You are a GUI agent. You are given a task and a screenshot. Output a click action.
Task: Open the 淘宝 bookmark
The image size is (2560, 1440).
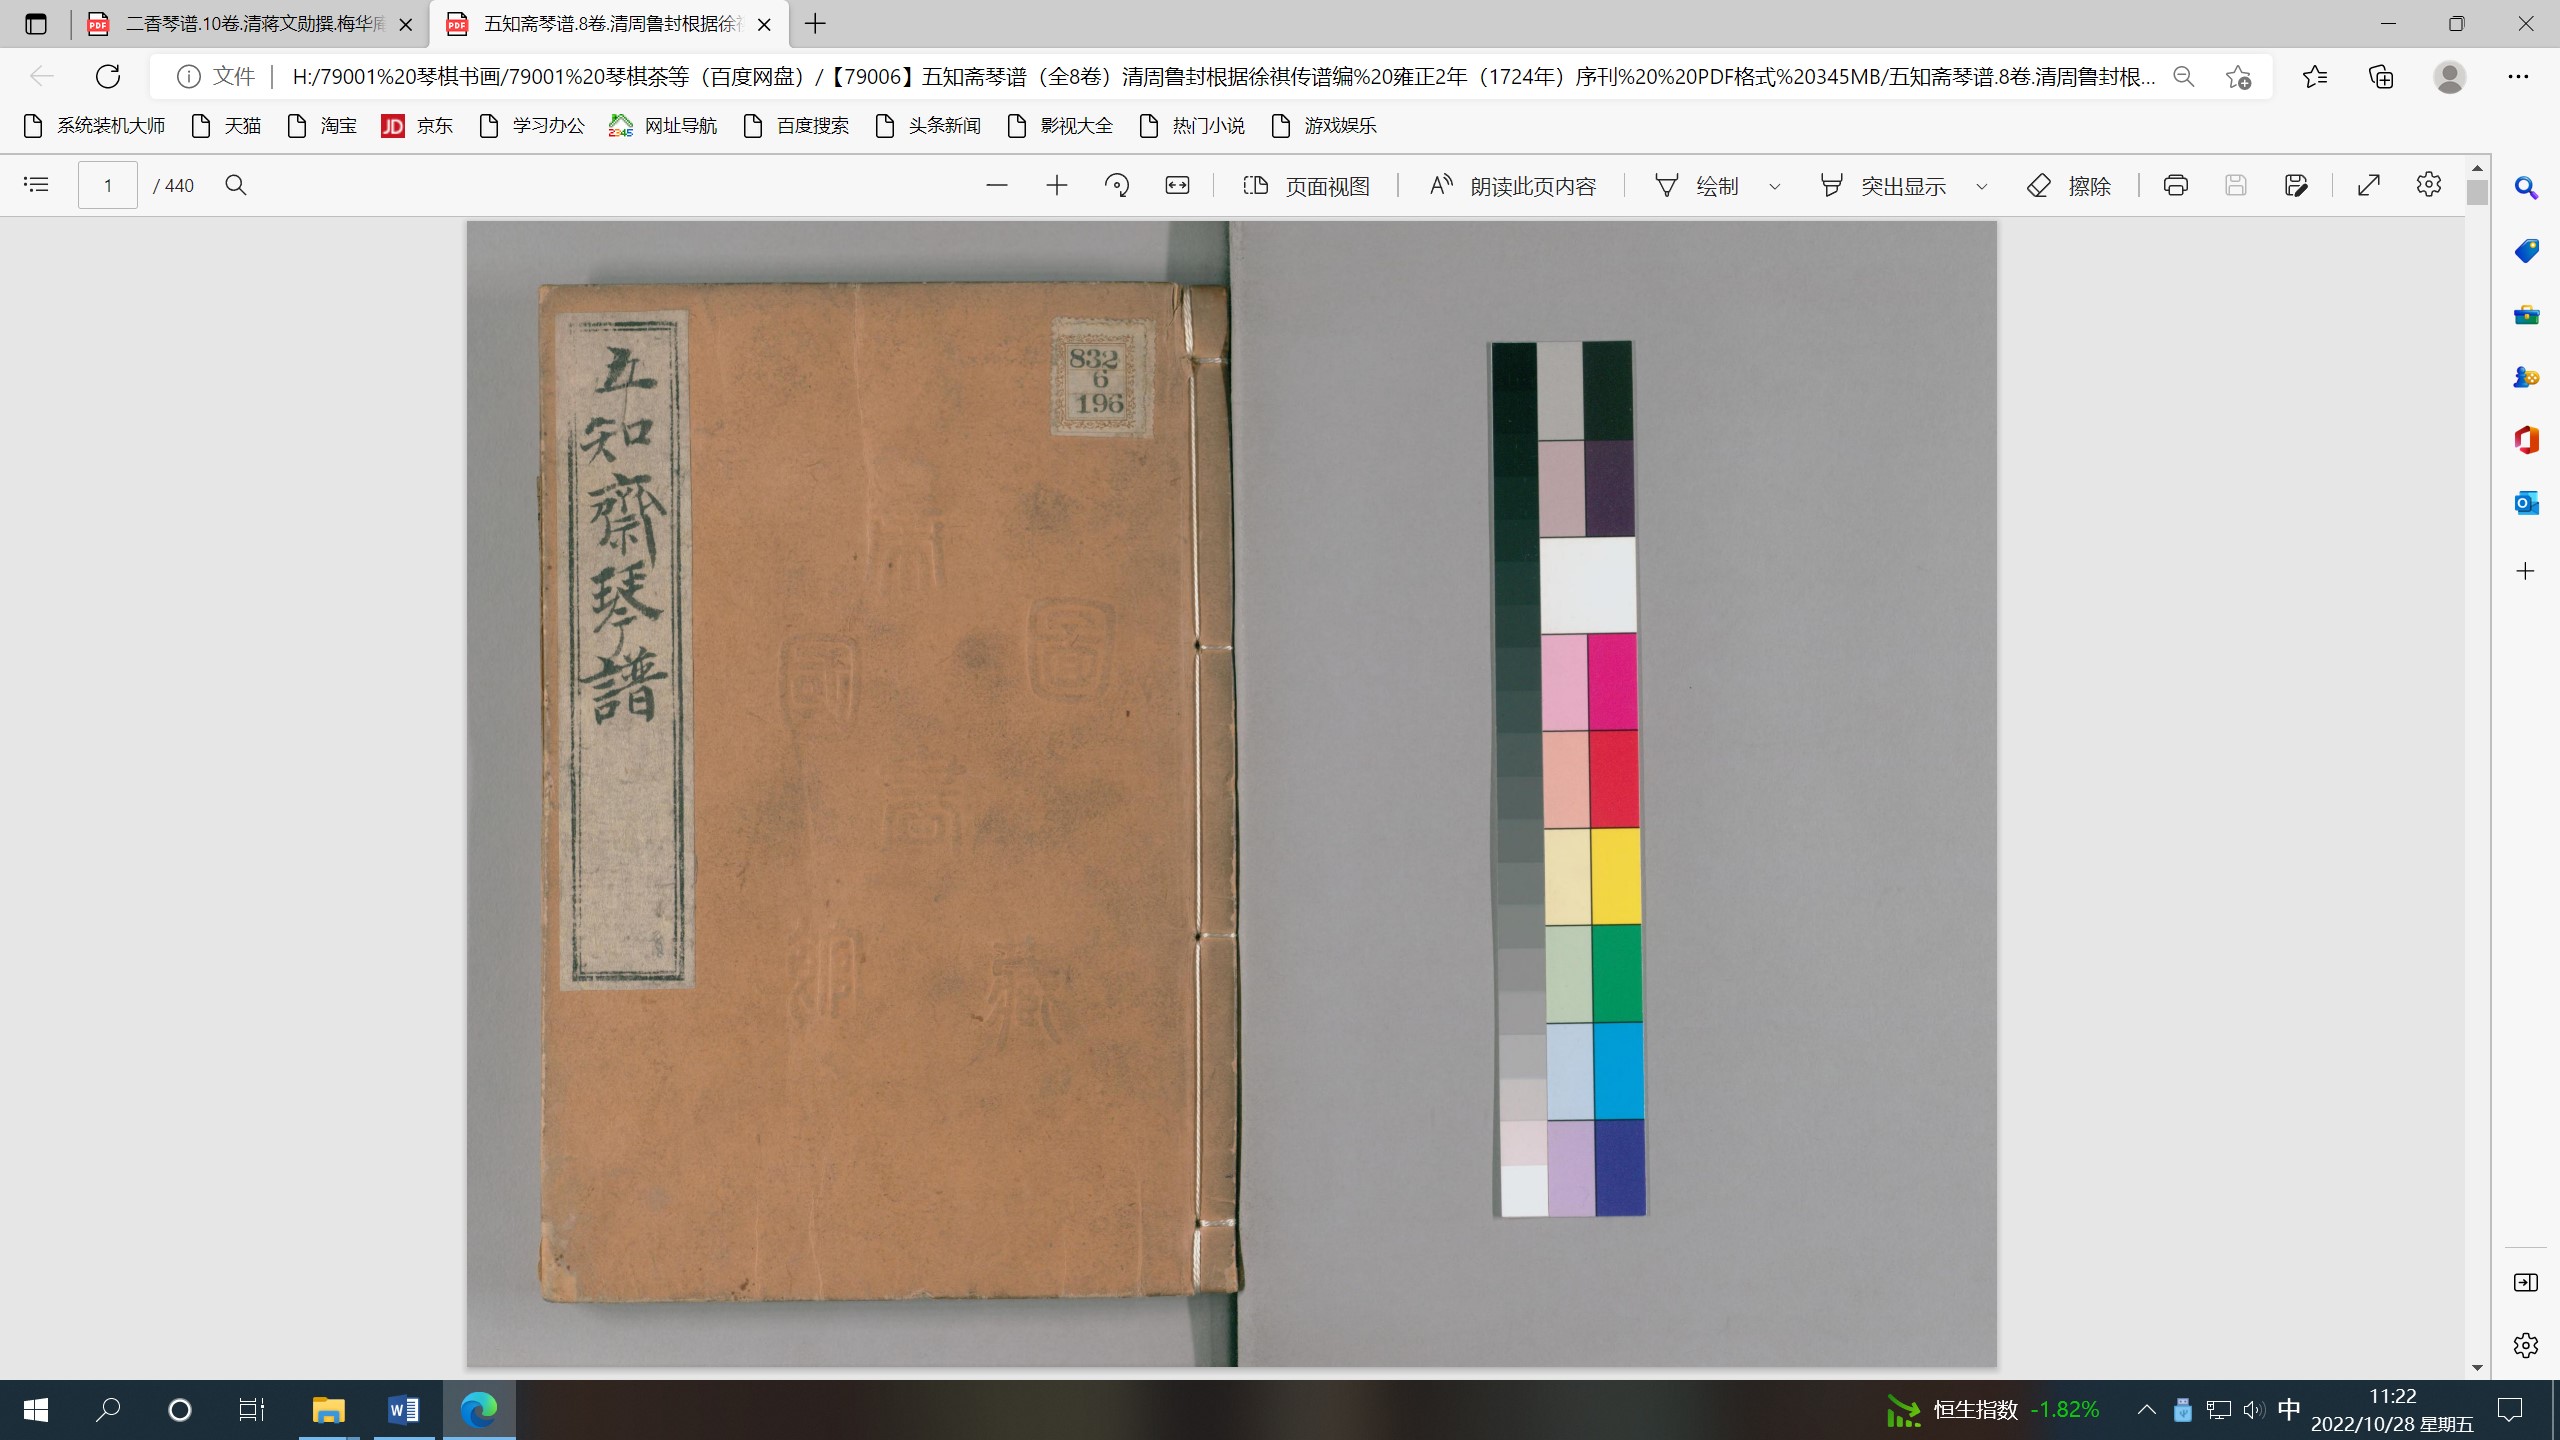pos(322,126)
